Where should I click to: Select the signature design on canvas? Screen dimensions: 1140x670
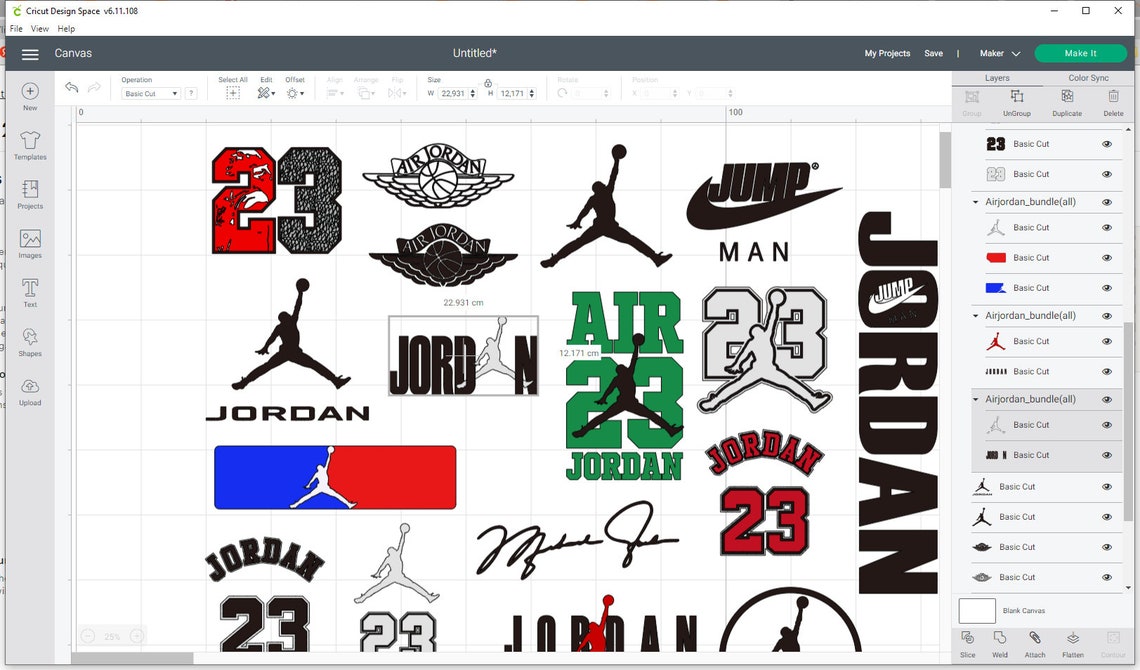(577, 538)
